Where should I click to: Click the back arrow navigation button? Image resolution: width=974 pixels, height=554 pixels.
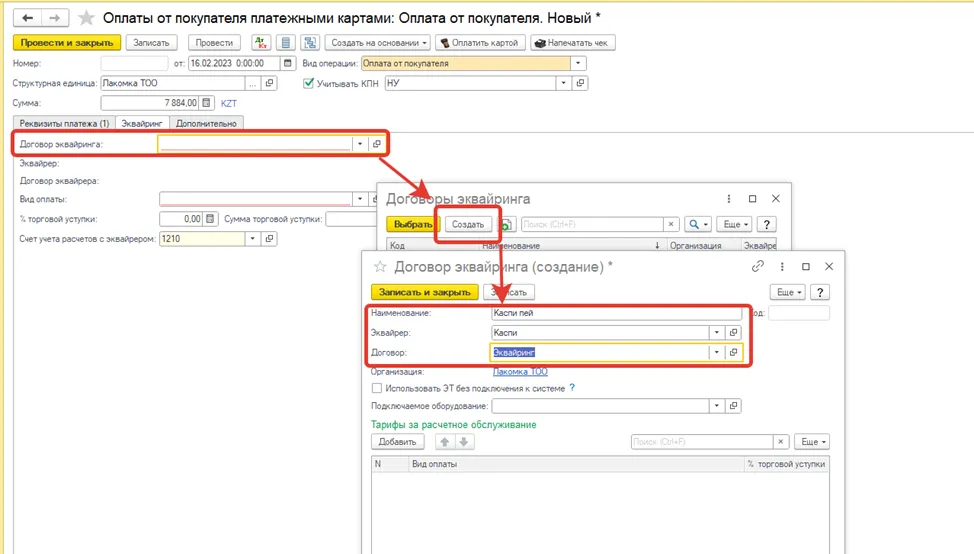click(x=27, y=18)
